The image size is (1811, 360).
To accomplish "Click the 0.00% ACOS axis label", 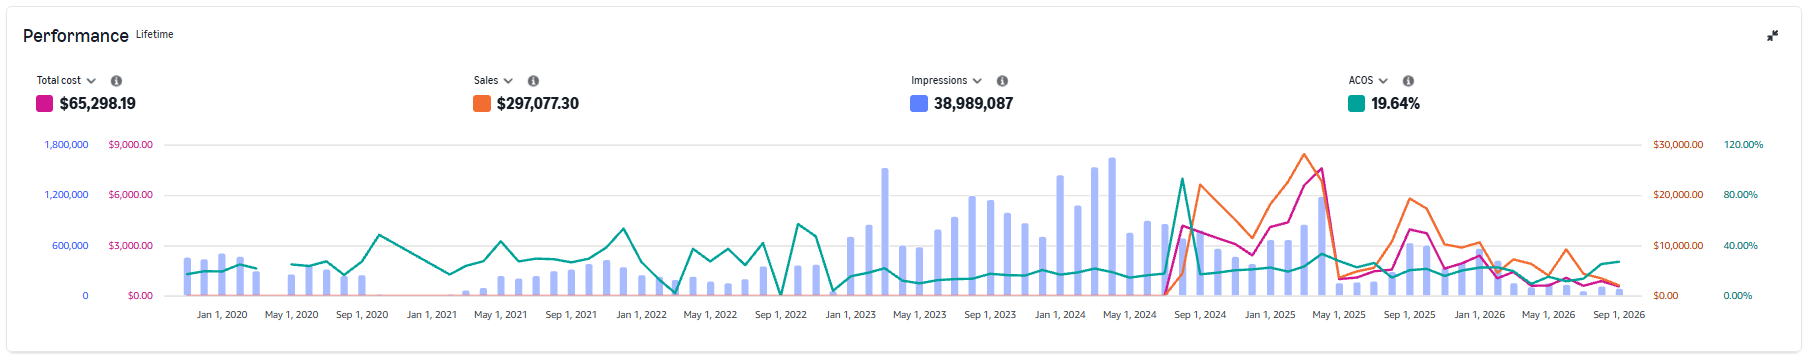I will pyautogui.click(x=1737, y=296).
